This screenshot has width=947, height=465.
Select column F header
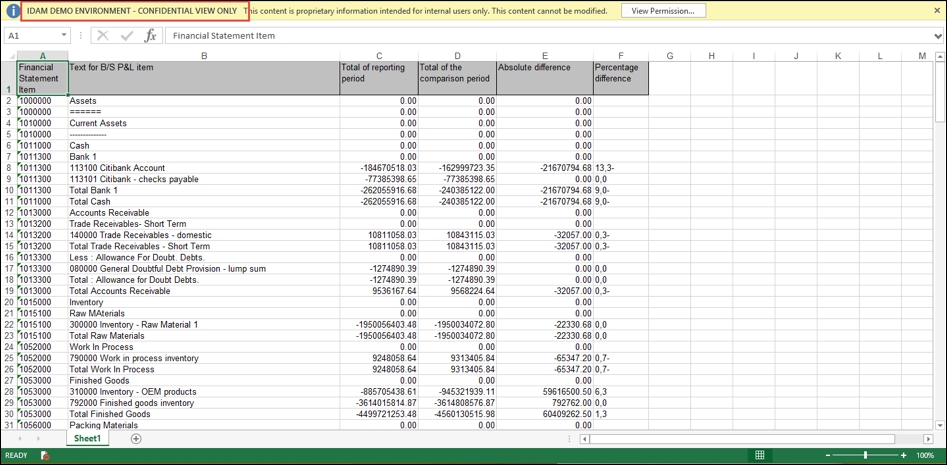click(621, 56)
